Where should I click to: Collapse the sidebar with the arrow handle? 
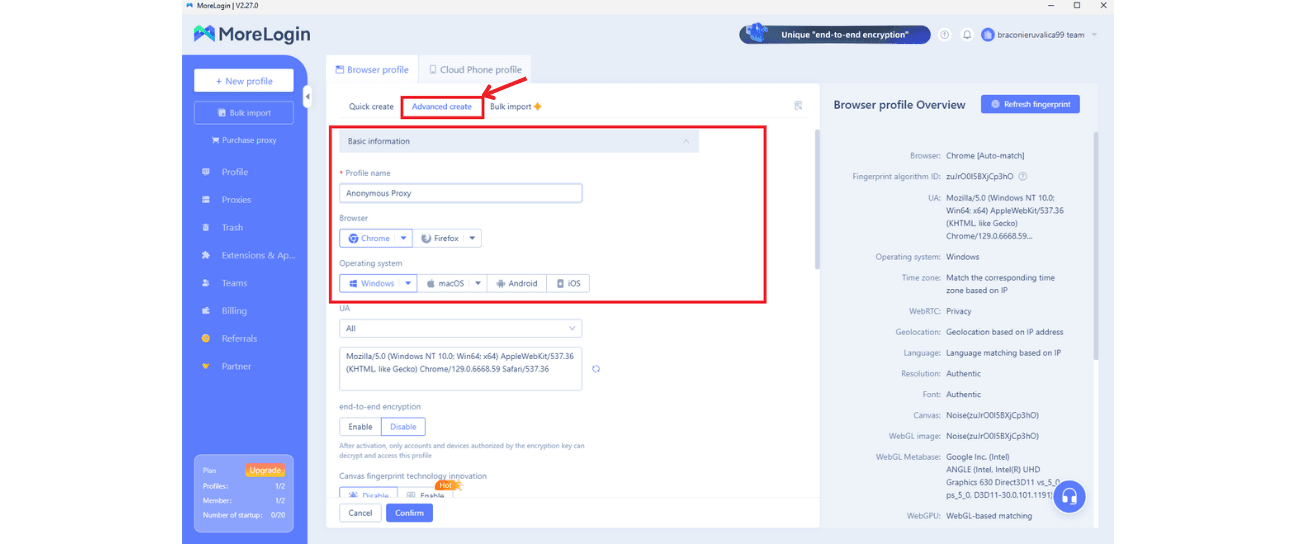click(307, 97)
